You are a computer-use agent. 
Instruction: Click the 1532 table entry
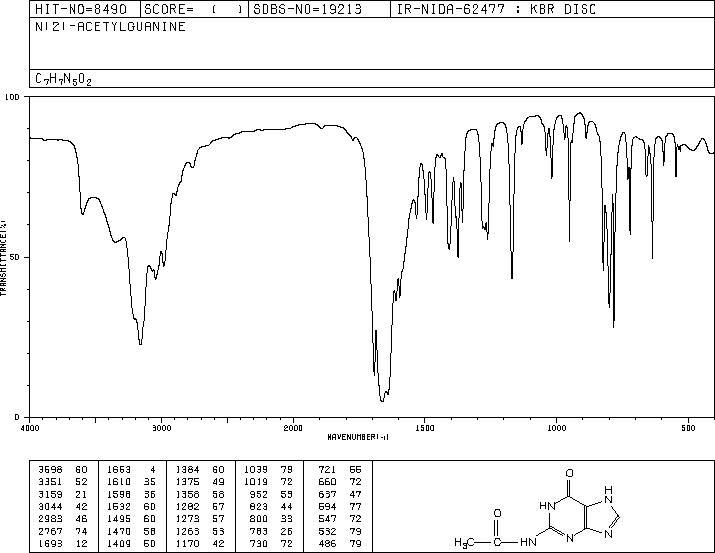coord(119,506)
